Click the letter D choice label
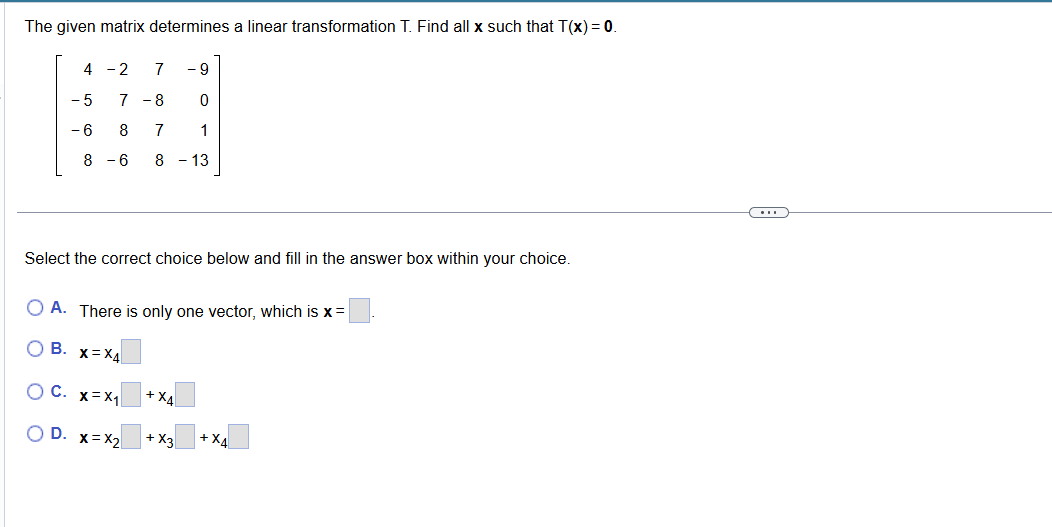Viewport: 1052px width, 527px height. coord(59,434)
